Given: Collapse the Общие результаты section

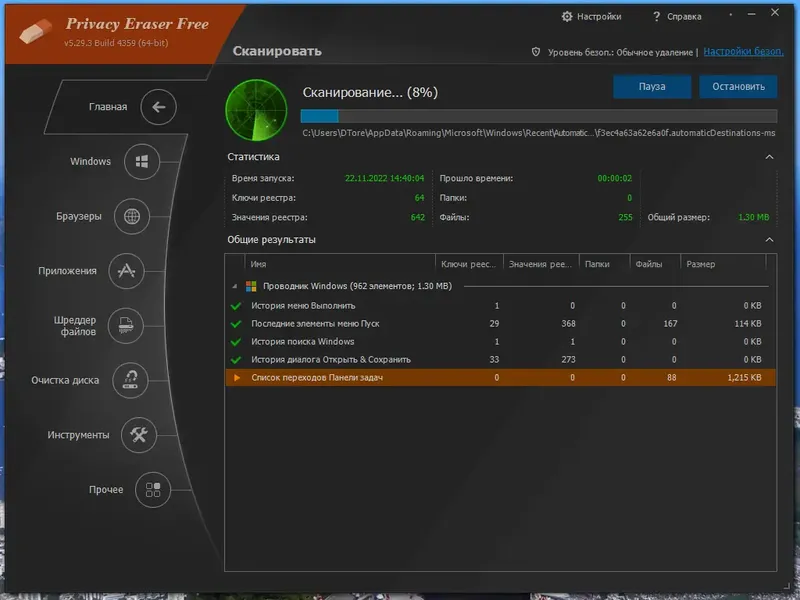Looking at the screenshot, I should (x=769, y=239).
